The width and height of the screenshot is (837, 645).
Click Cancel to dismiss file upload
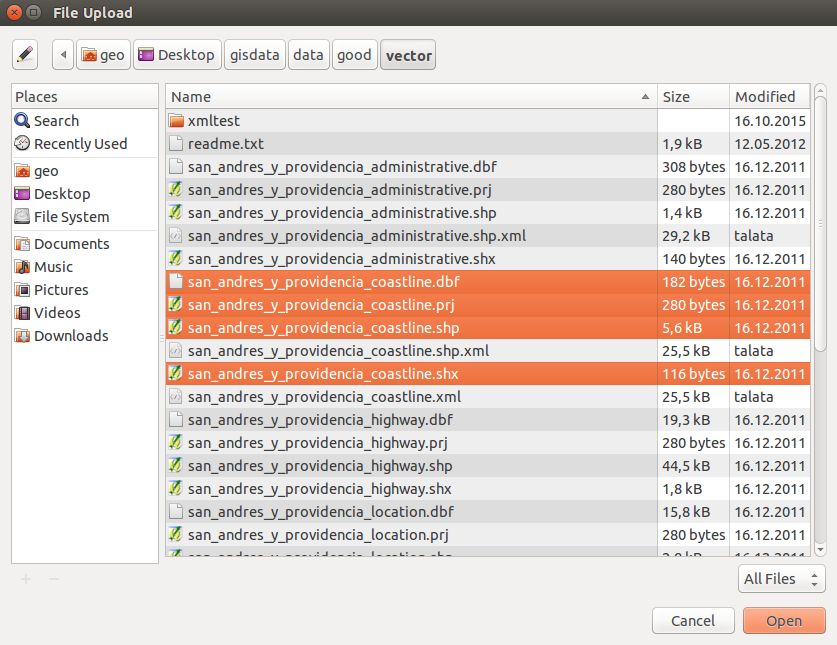693,620
